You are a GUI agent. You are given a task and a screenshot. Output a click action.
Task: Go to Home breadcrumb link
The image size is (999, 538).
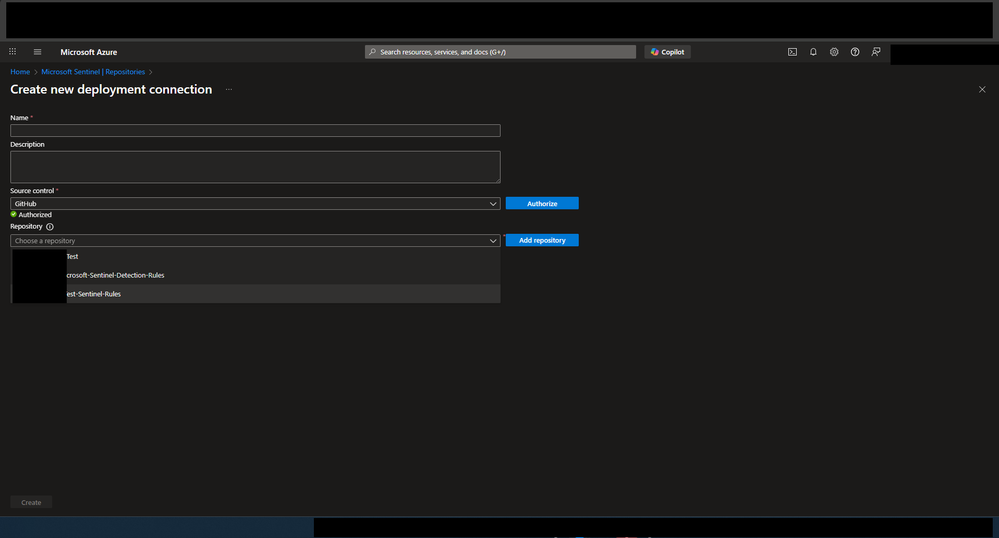20,71
